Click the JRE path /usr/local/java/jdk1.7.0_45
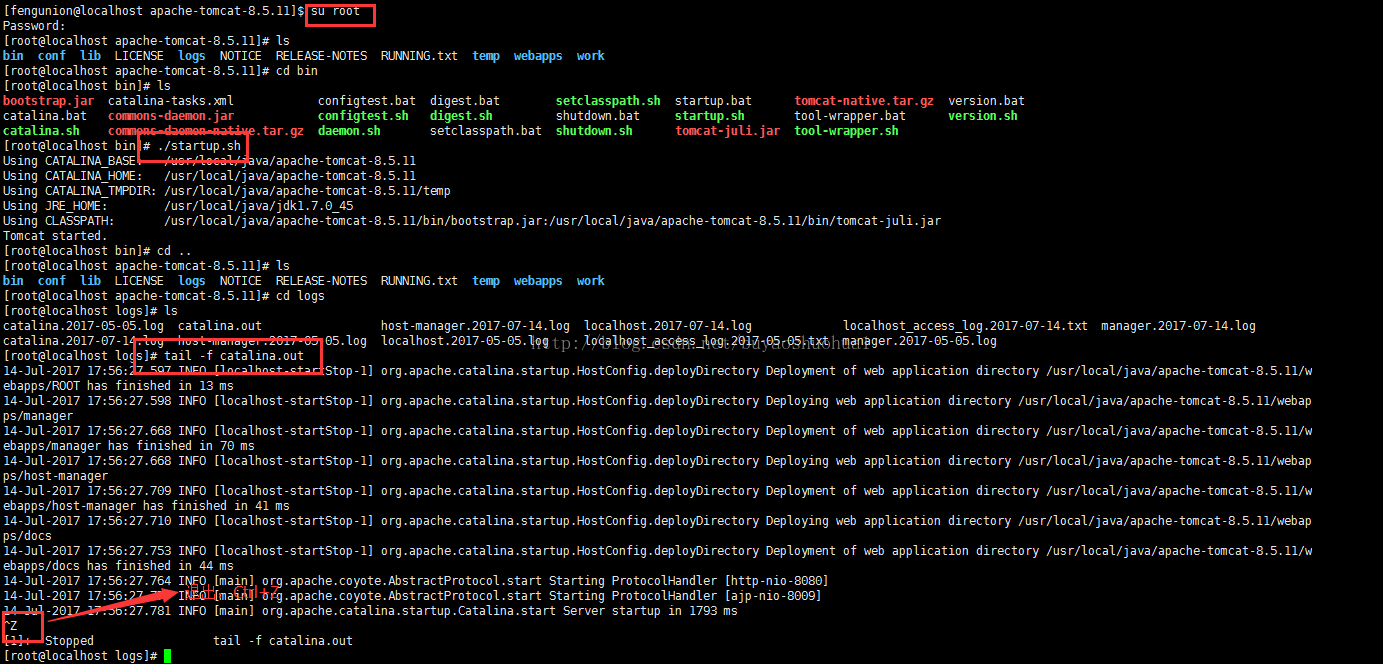Viewport: 1383px width, 664px height. pos(258,206)
